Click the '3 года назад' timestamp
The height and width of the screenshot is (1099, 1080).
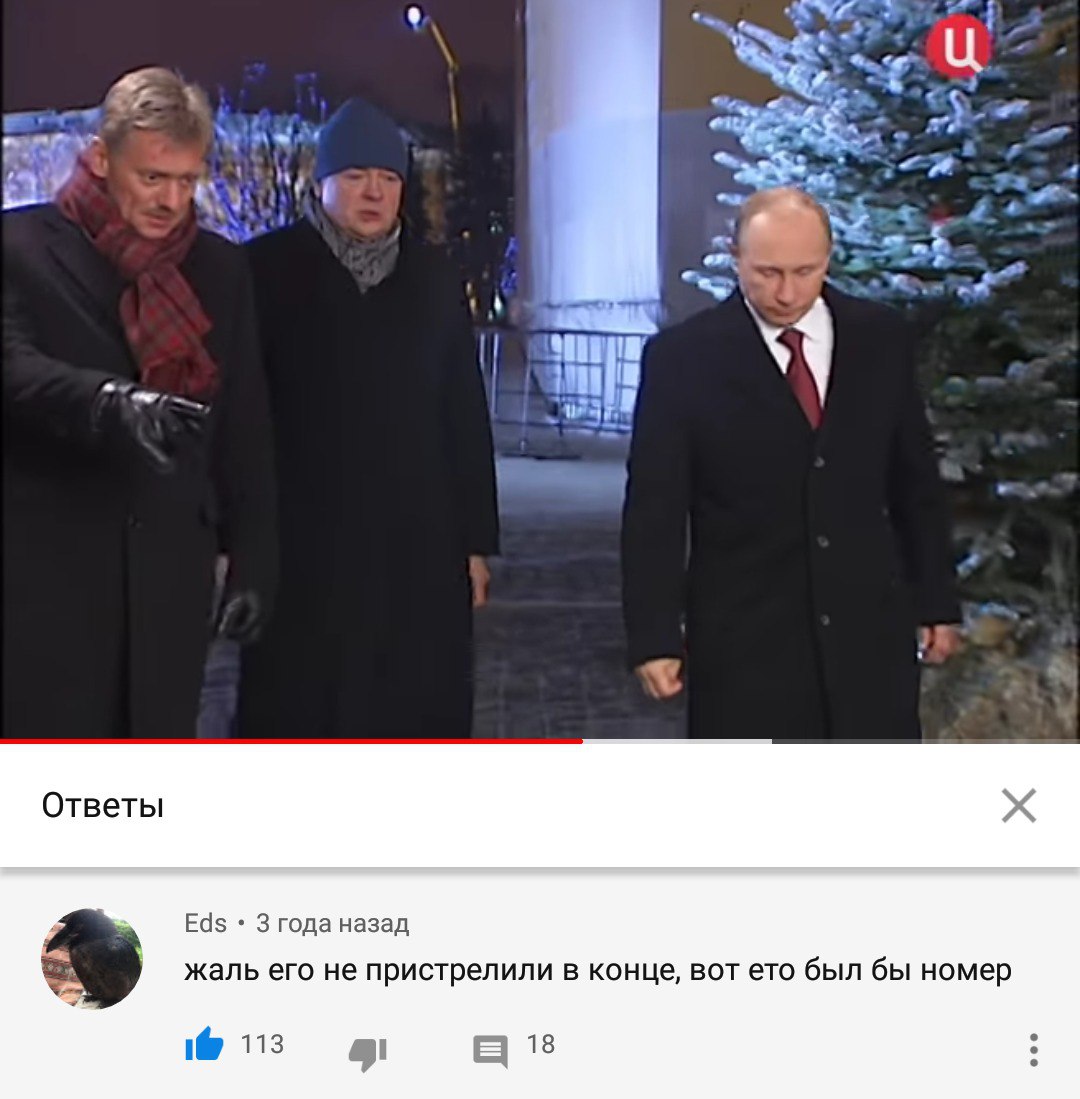click(x=332, y=923)
